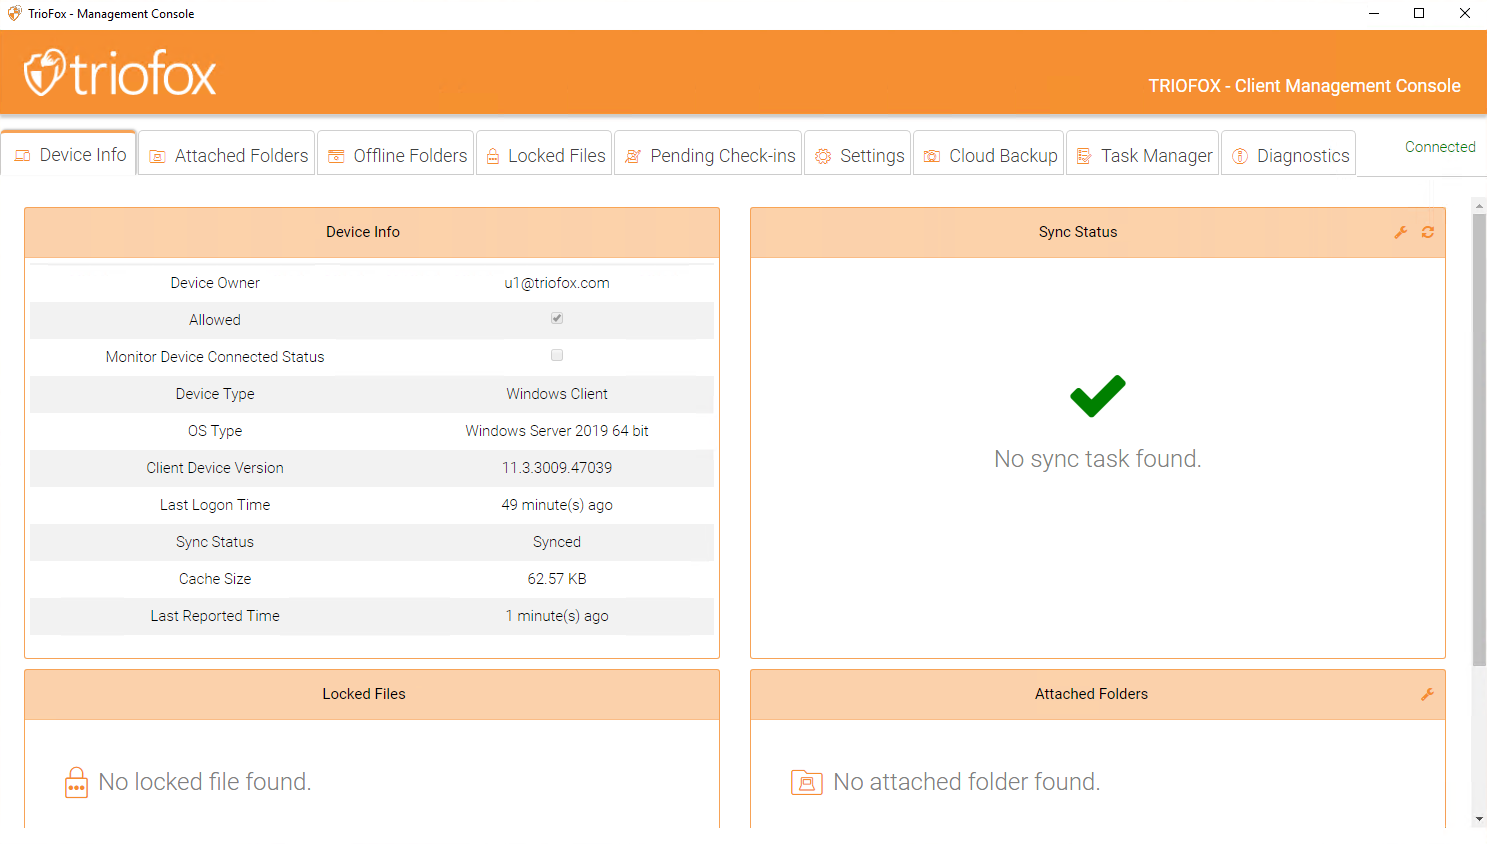Viewport: 1487px width, 844px height.
Task: Click the Synced status value
Action: pos(557,542)
